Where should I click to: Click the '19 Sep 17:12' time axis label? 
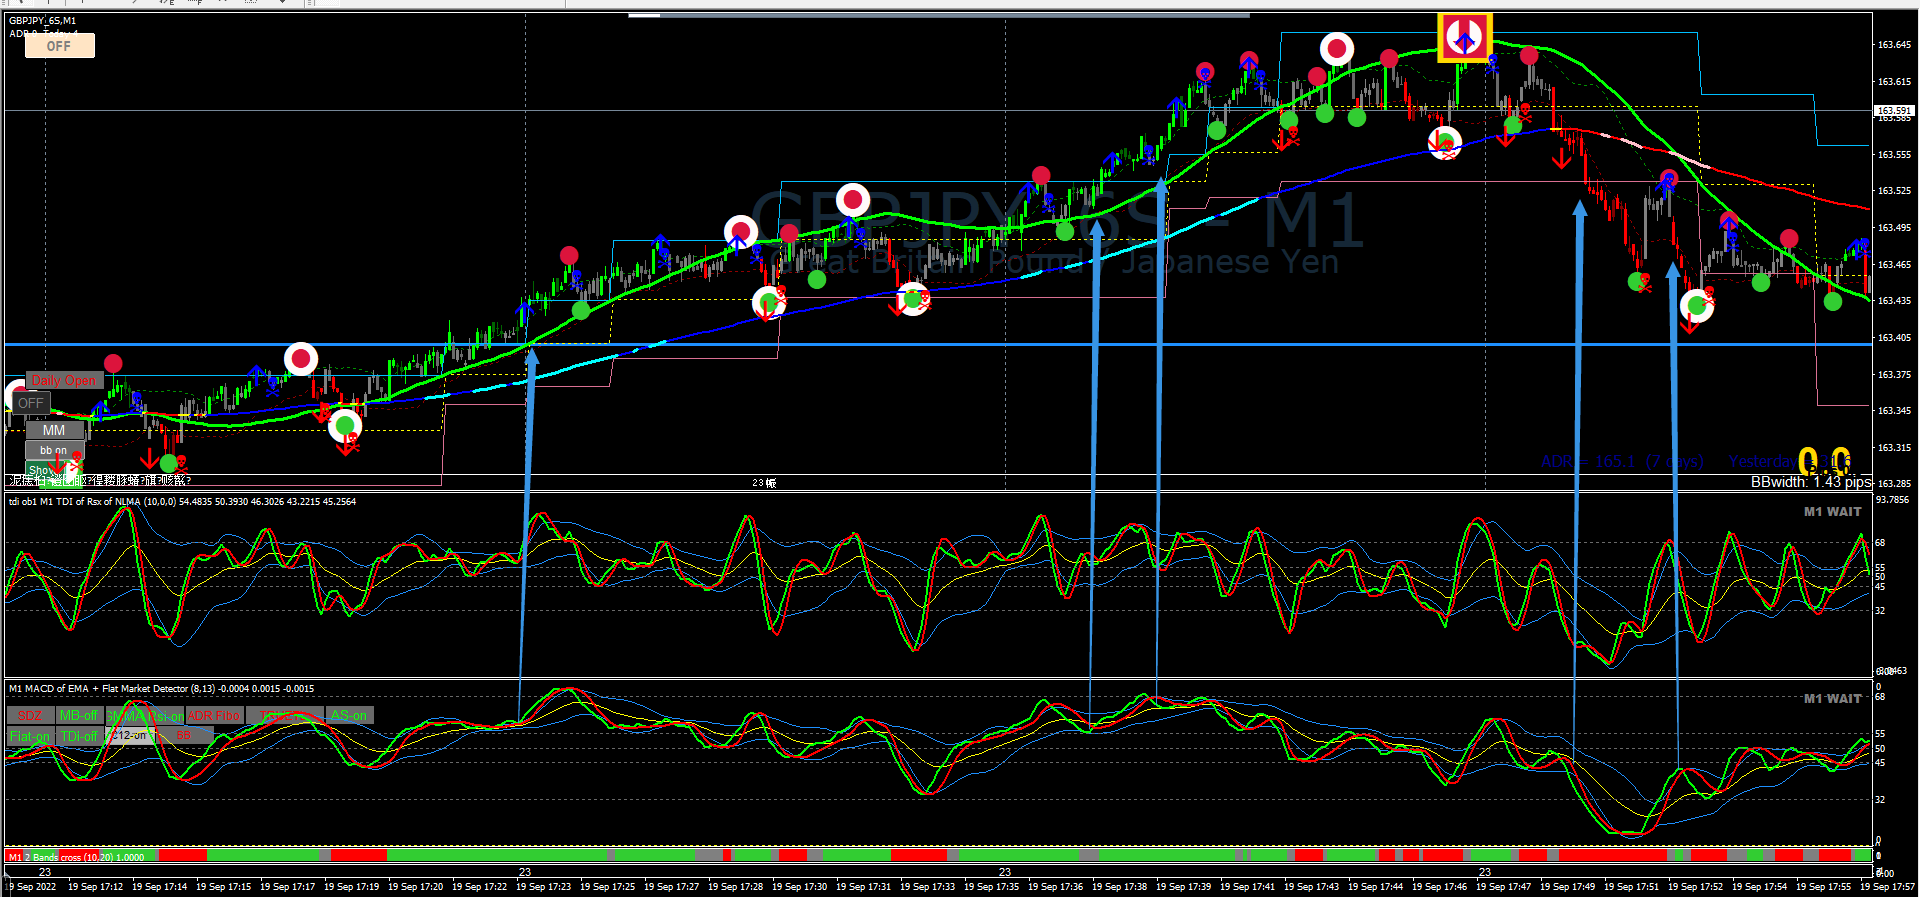coord(96,887)
